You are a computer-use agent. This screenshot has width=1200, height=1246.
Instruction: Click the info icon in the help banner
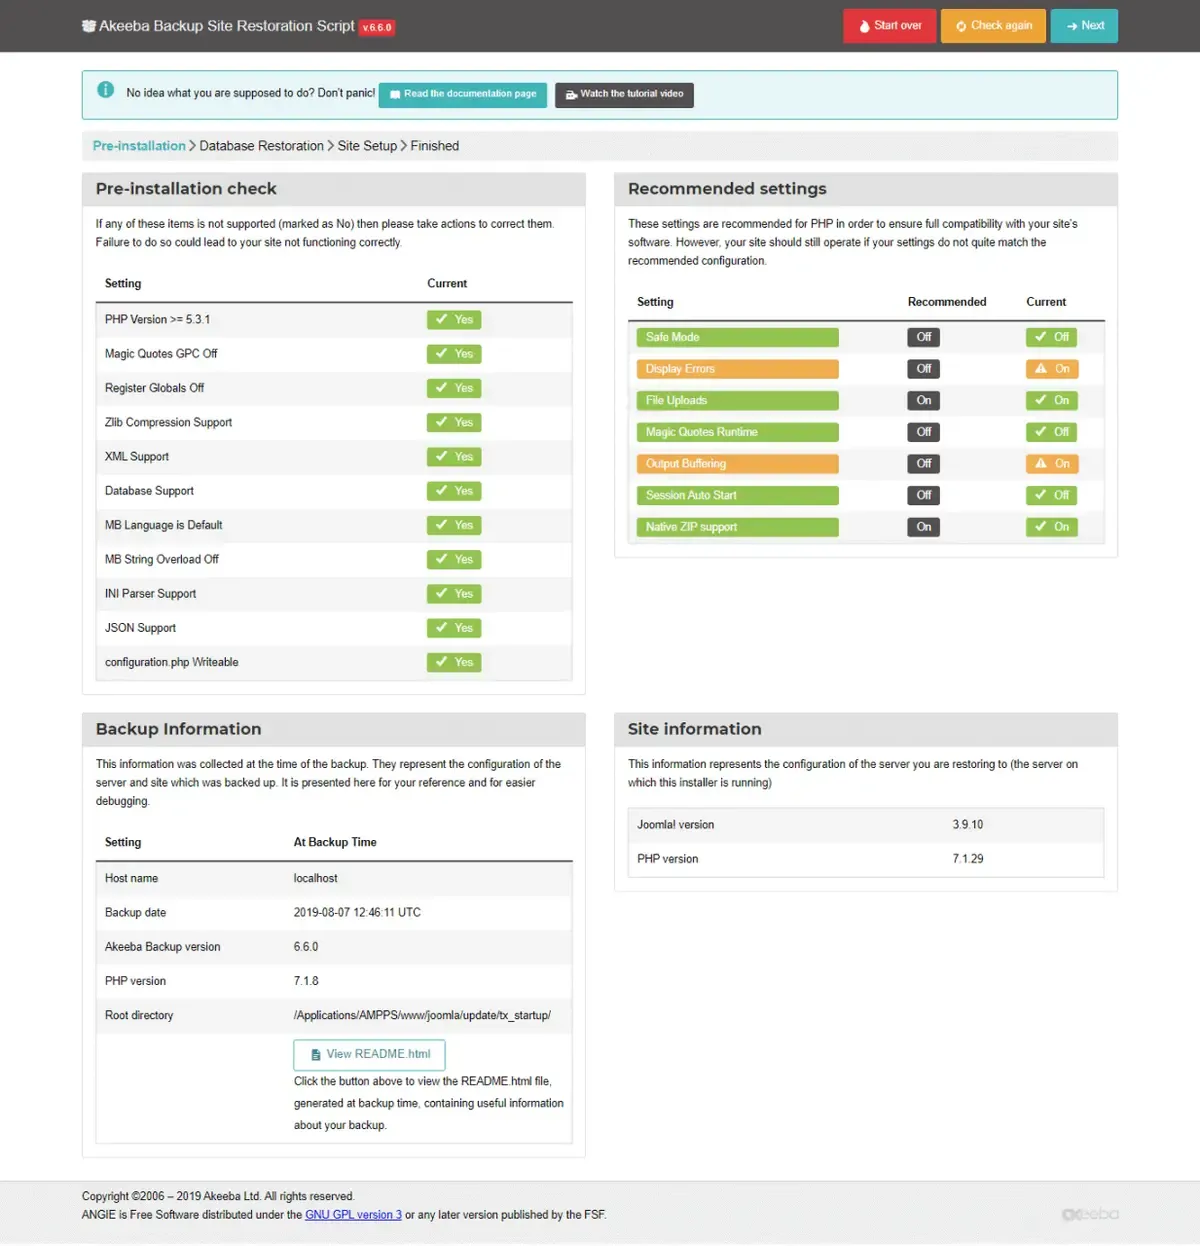tap(105, 90)
